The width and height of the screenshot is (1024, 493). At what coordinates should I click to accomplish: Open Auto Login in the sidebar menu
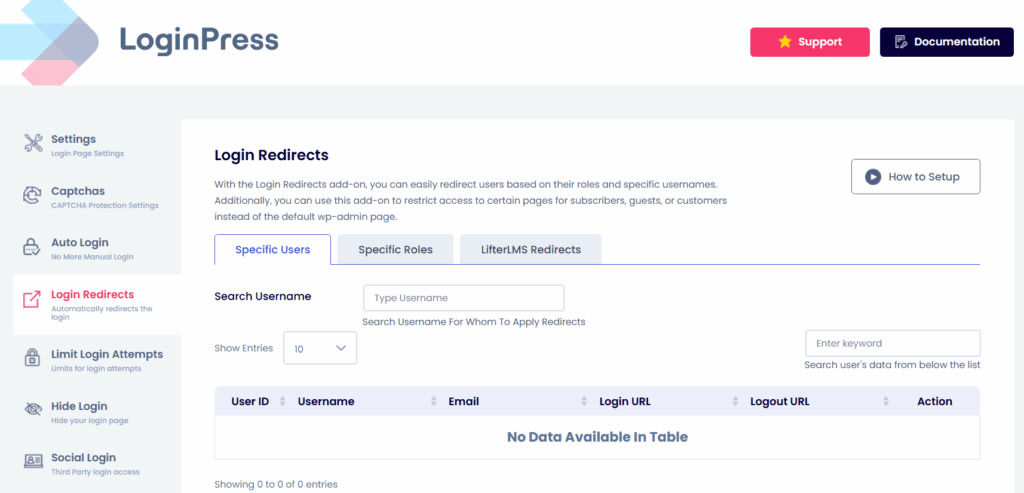pyautogui.click(x=97, y=248)
